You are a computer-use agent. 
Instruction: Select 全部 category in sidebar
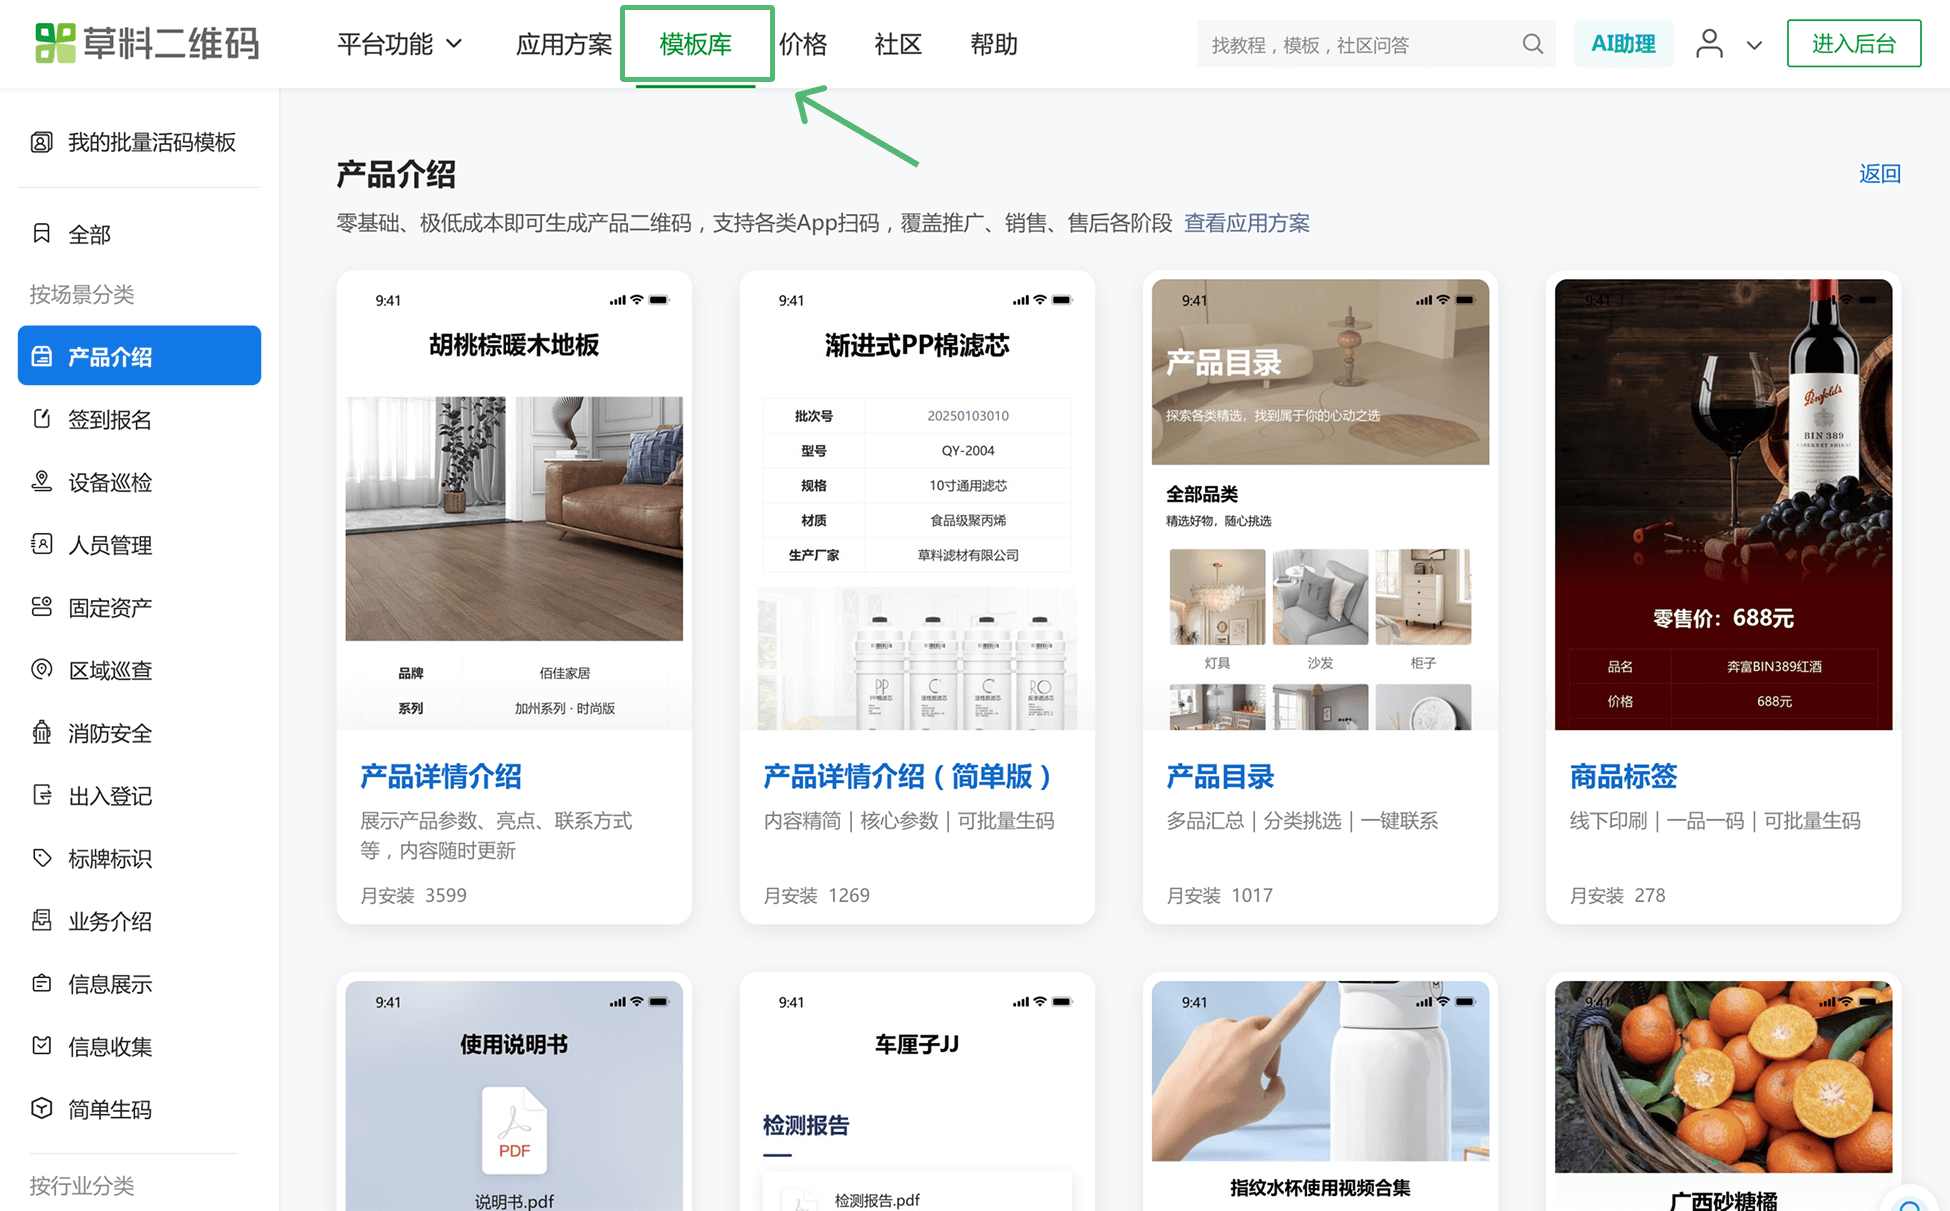tap(89, 234)
